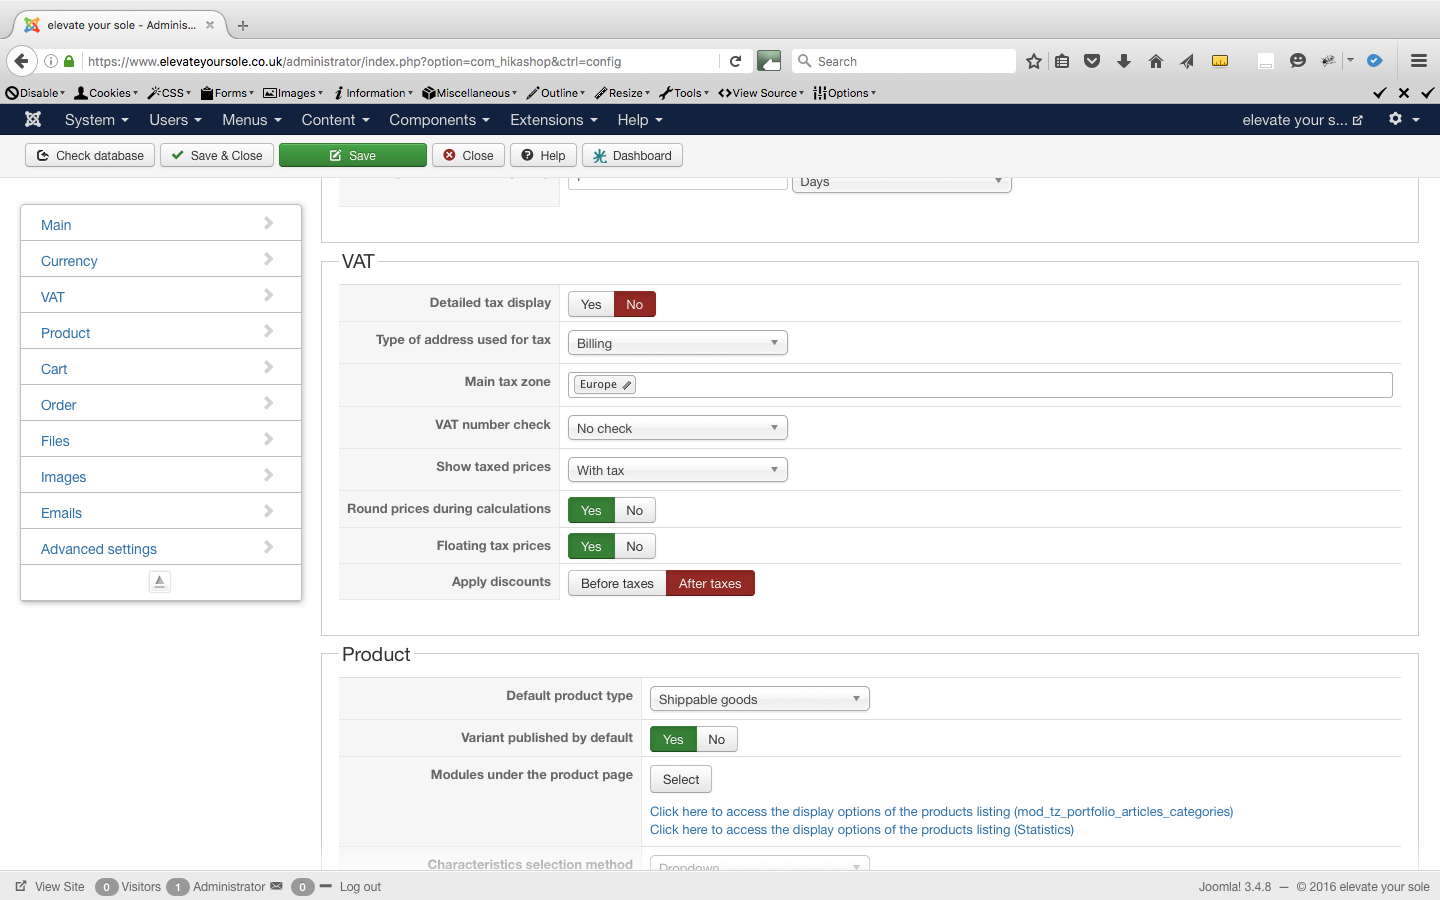1440x900 pixels.
Task: Set Detailed tax display to Yes
Action: [x=591, y=304]
